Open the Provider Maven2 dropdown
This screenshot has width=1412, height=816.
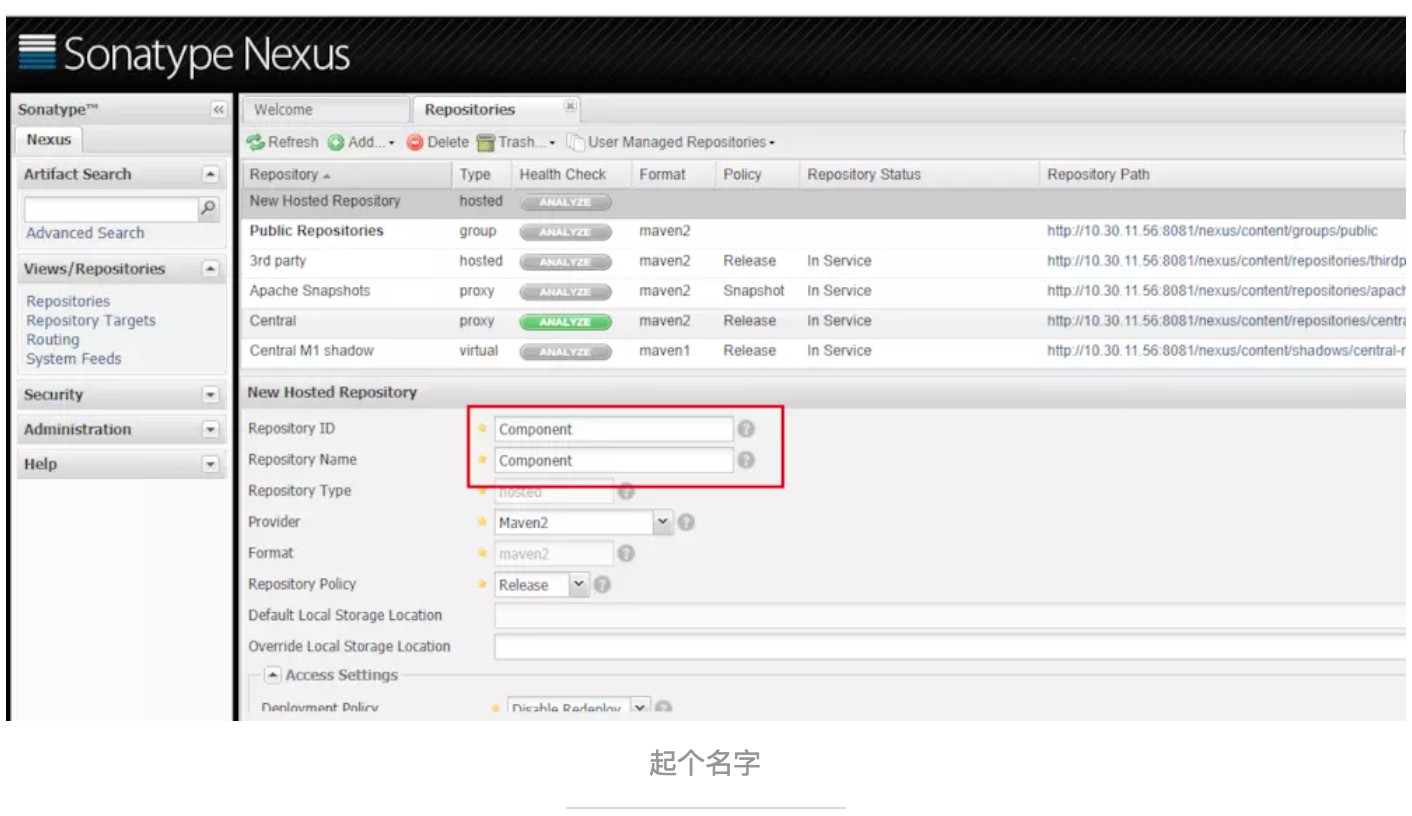663,522
